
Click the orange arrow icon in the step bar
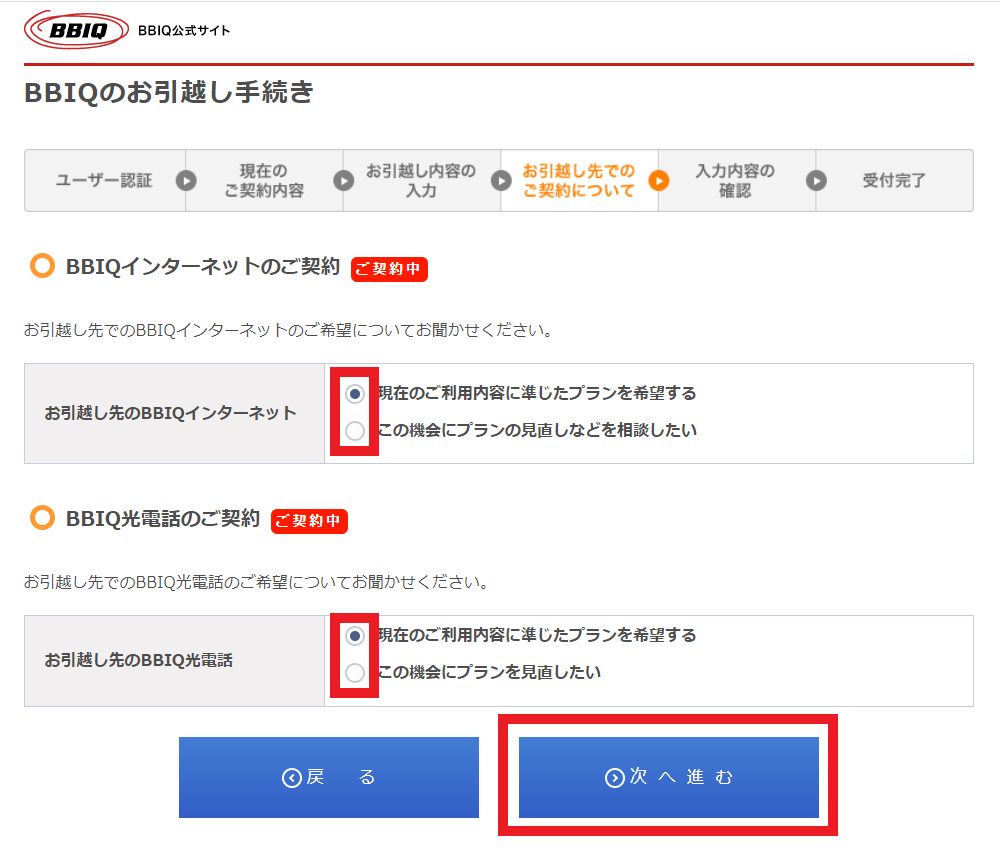(658, 181)
